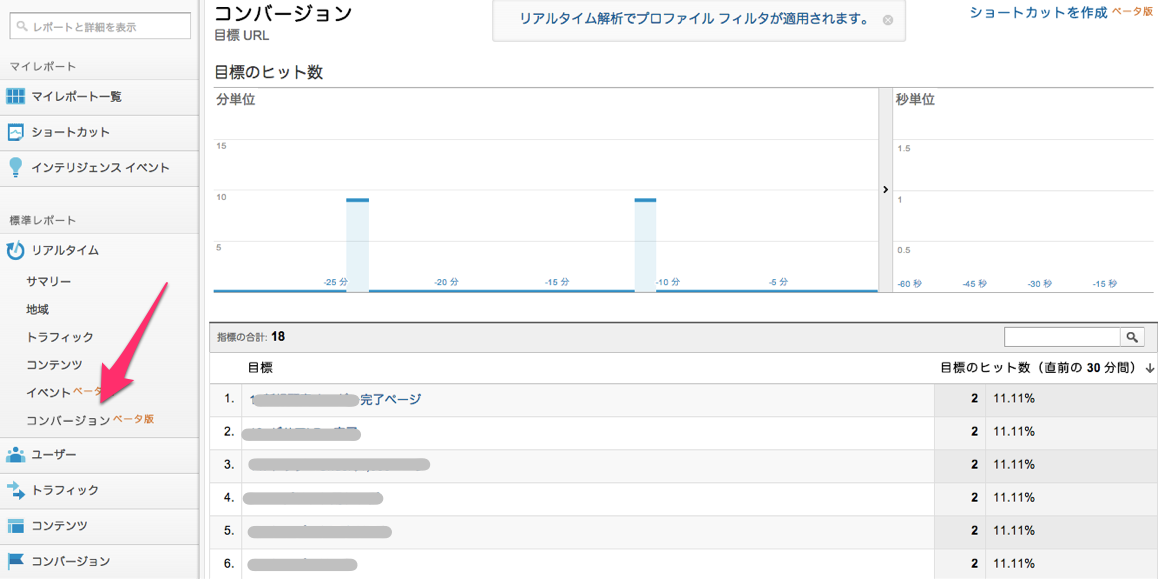Select サマリー under リアルタイム
Viewport: 1158px width, 579px height.
49,281
